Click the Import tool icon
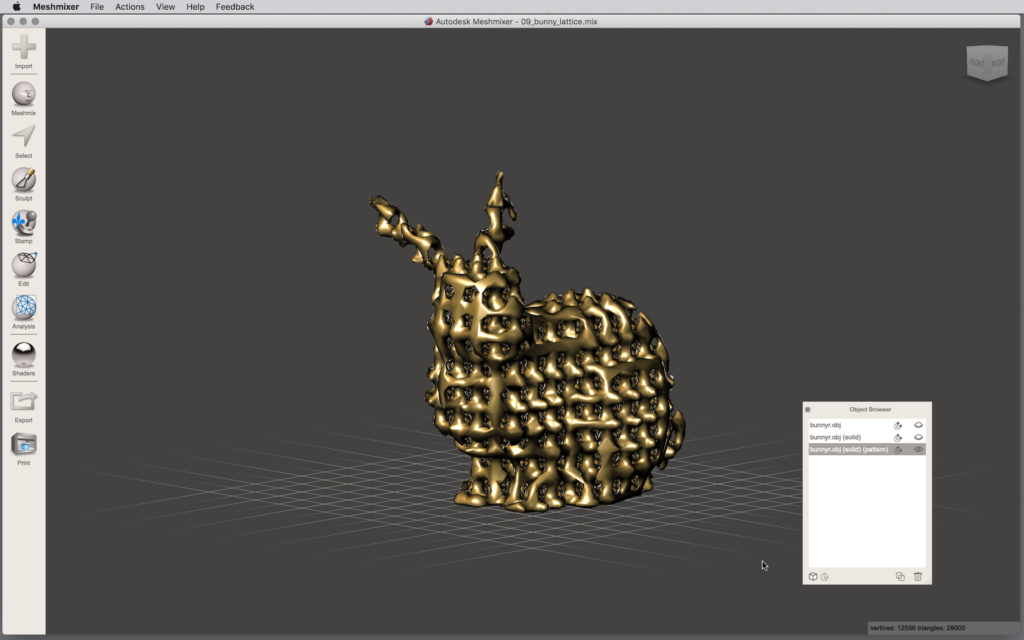The width and height of the screenshot is (1024, 640). 24,47
